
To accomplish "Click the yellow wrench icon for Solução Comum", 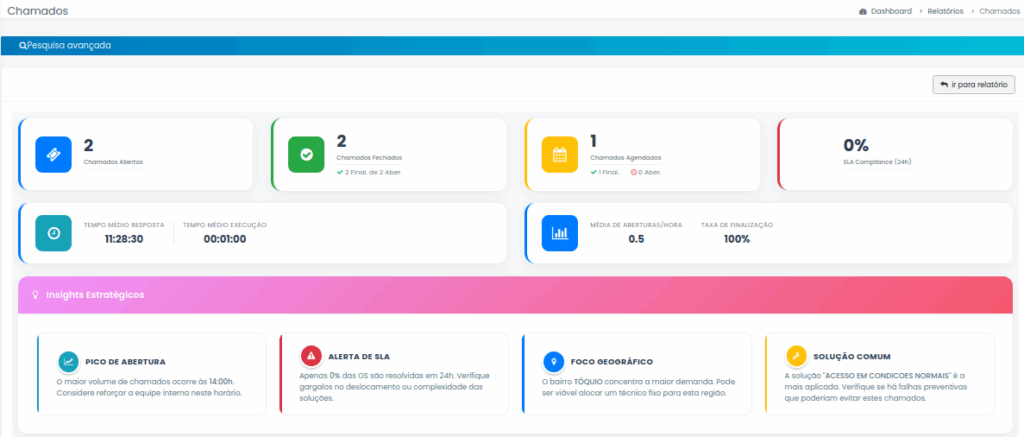I will [796, 356].
